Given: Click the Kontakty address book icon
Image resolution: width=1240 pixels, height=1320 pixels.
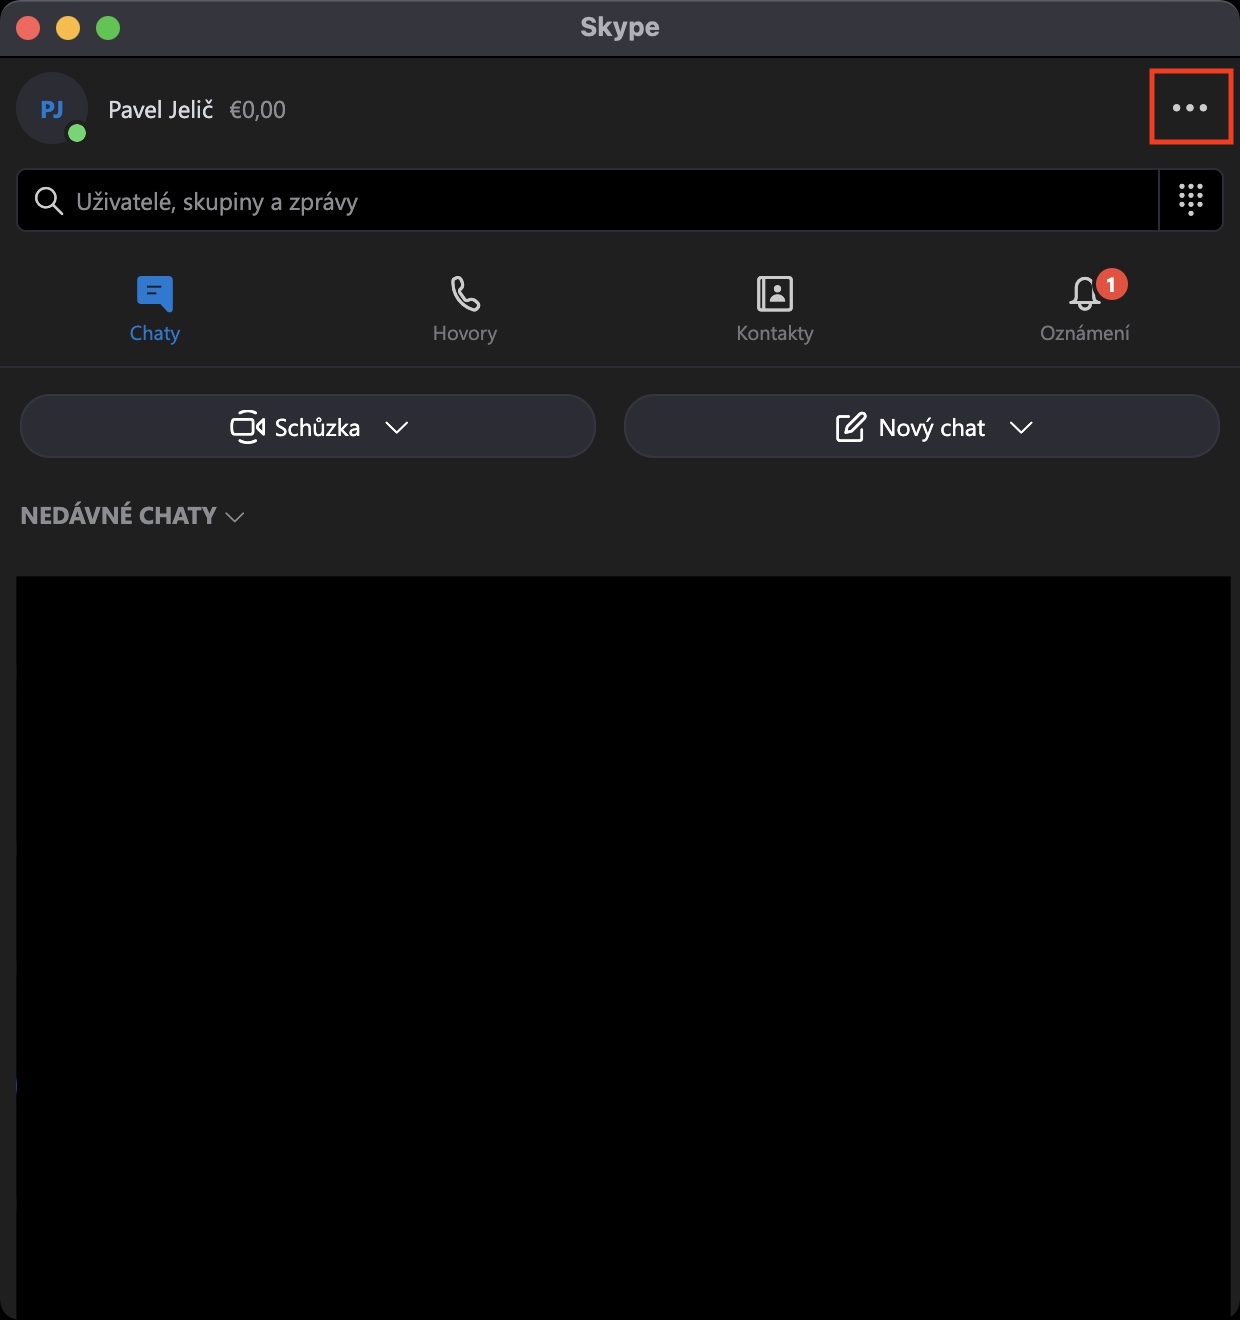Looking at the screenshot, I should click(775, 294).
